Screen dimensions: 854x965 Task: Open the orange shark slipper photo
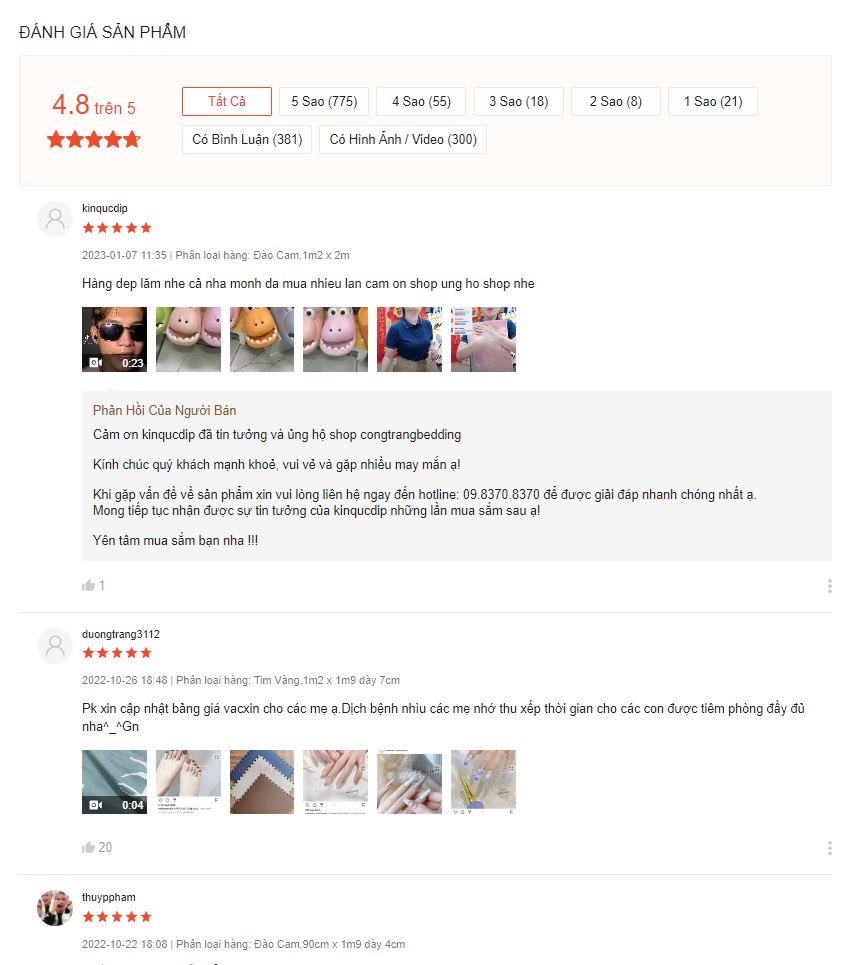point(262,339)
